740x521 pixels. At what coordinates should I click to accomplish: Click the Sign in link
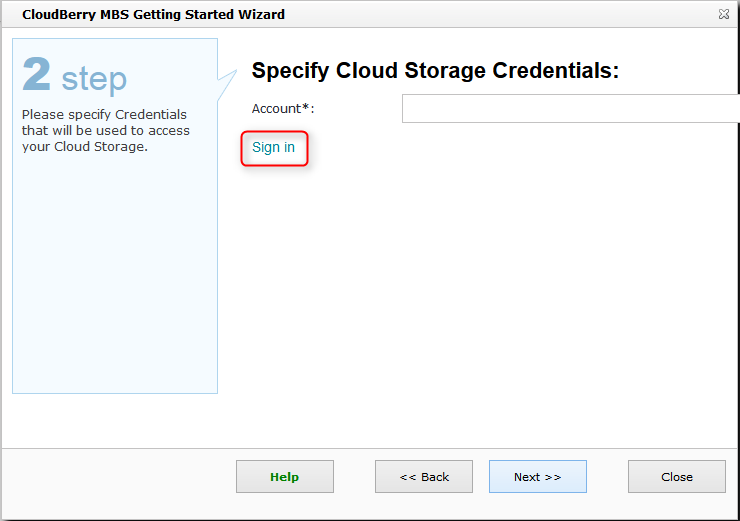pos(273,148)
